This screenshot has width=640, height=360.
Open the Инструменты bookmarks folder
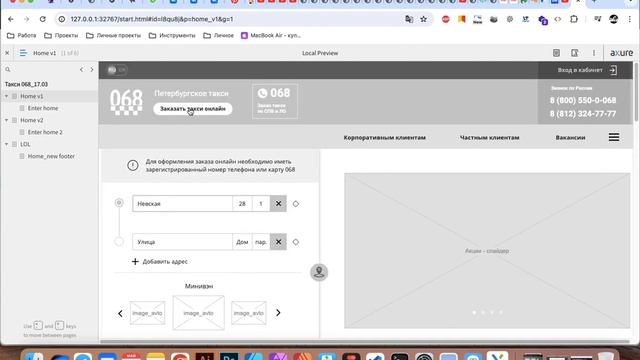pyautogui.click(x=172, y=36)
